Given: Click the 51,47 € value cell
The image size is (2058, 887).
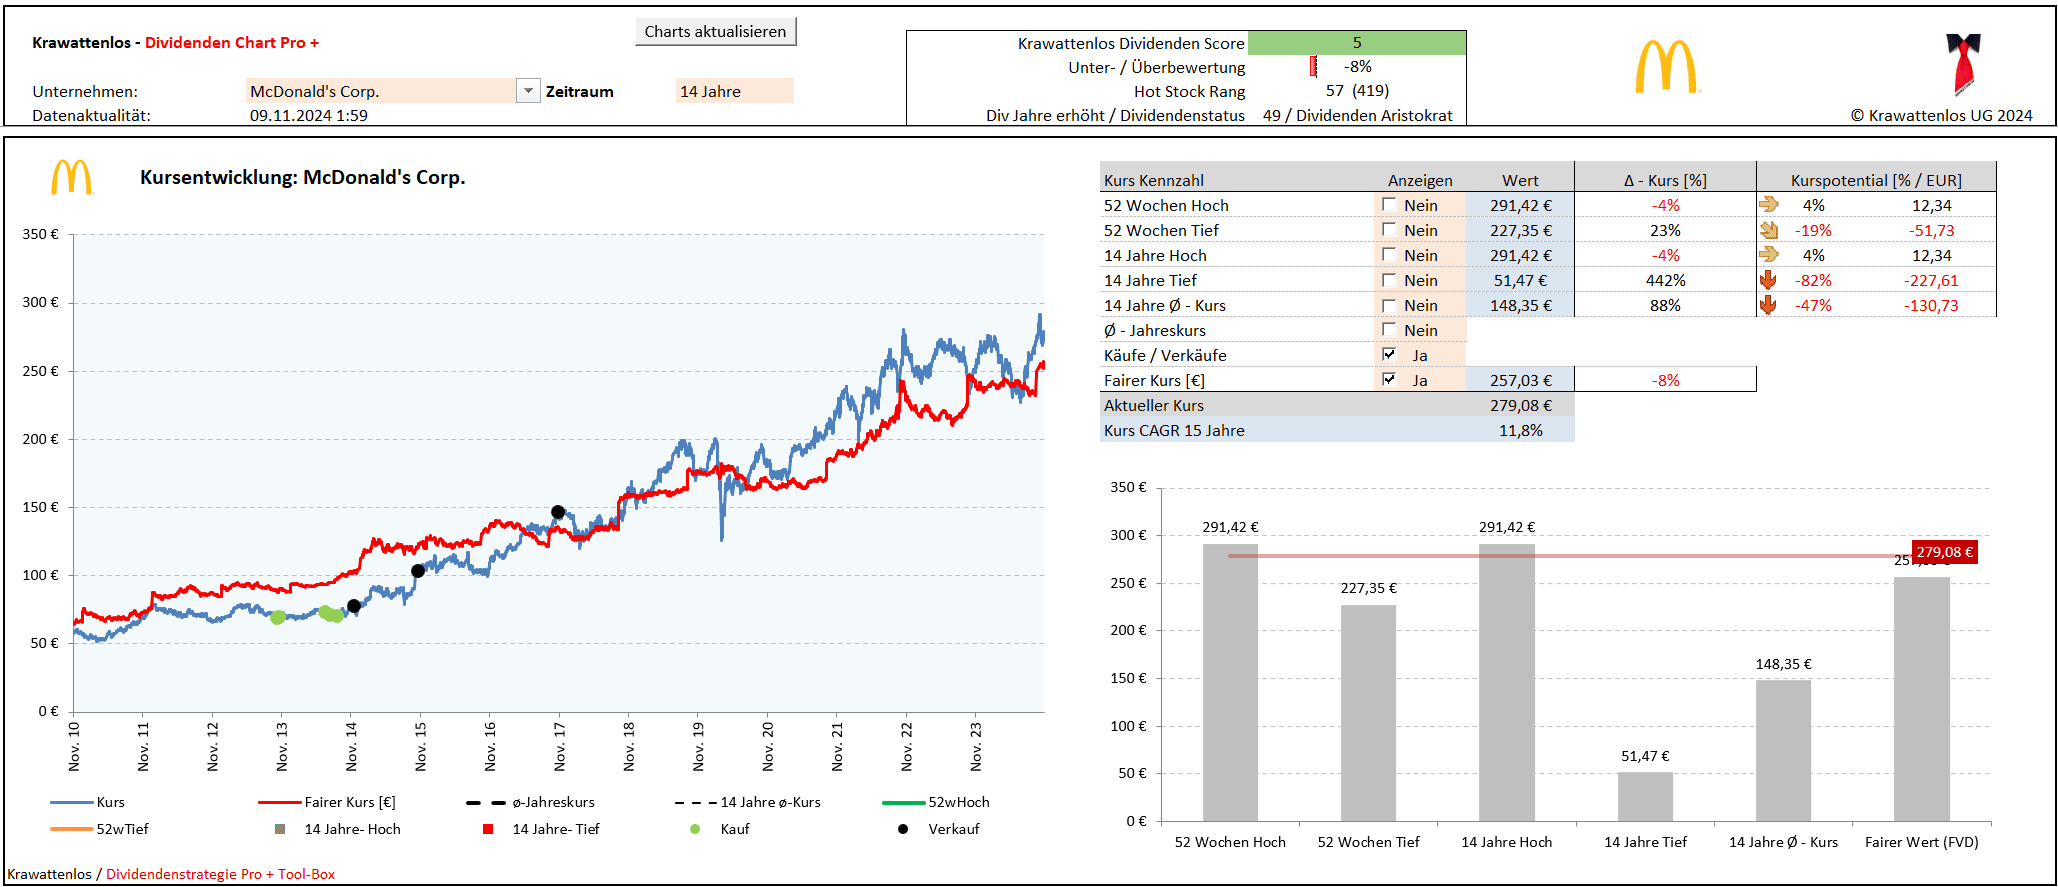Looking at the screenshot, I should coord(1520,280).
